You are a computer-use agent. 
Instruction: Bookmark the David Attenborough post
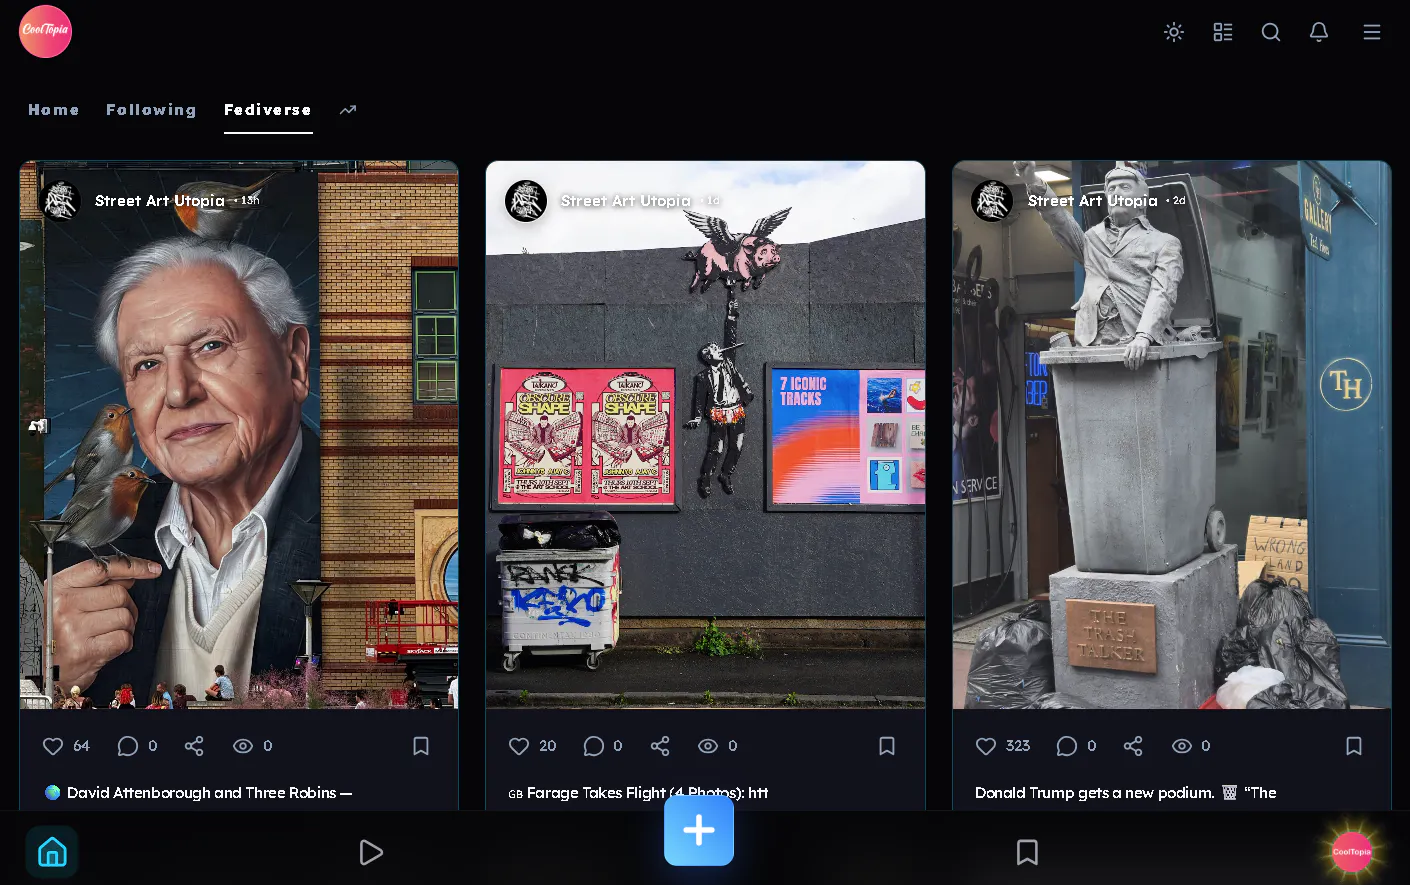click(421, 746)
